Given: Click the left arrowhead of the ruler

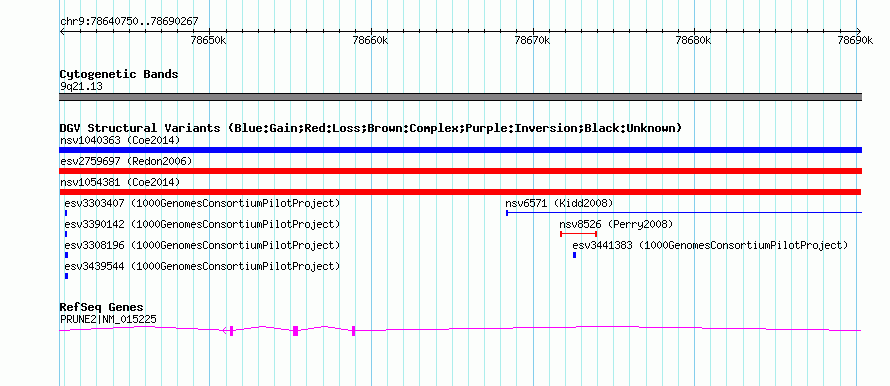Looking at the screenshot, I should (62, 32).
